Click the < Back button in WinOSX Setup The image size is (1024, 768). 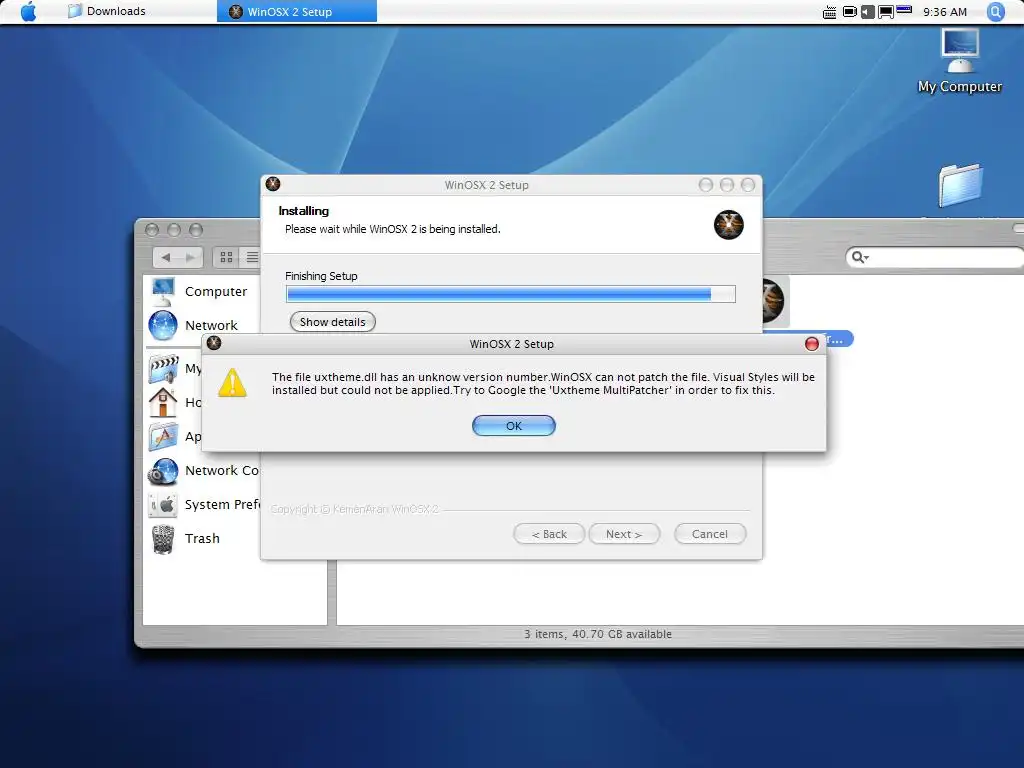[x=549, y=534]
